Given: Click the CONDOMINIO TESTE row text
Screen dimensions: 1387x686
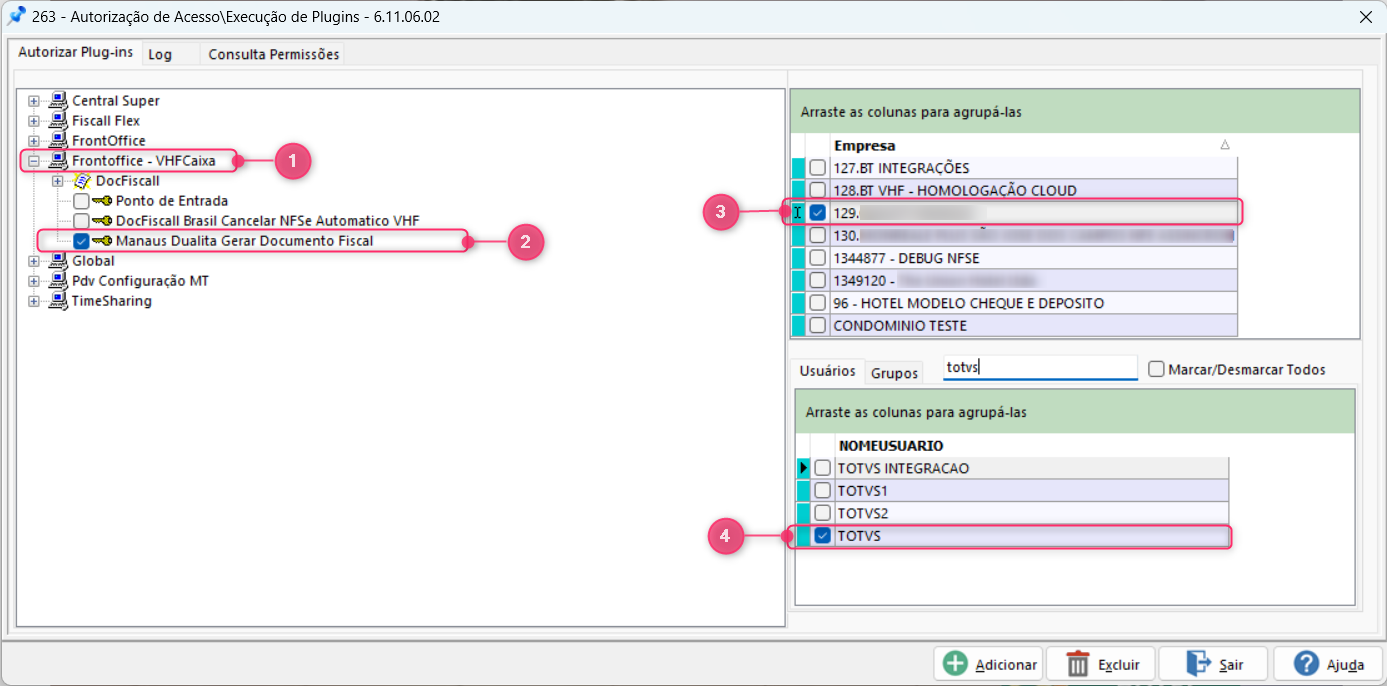Looking at the screenshot, I should pos(900,325).
